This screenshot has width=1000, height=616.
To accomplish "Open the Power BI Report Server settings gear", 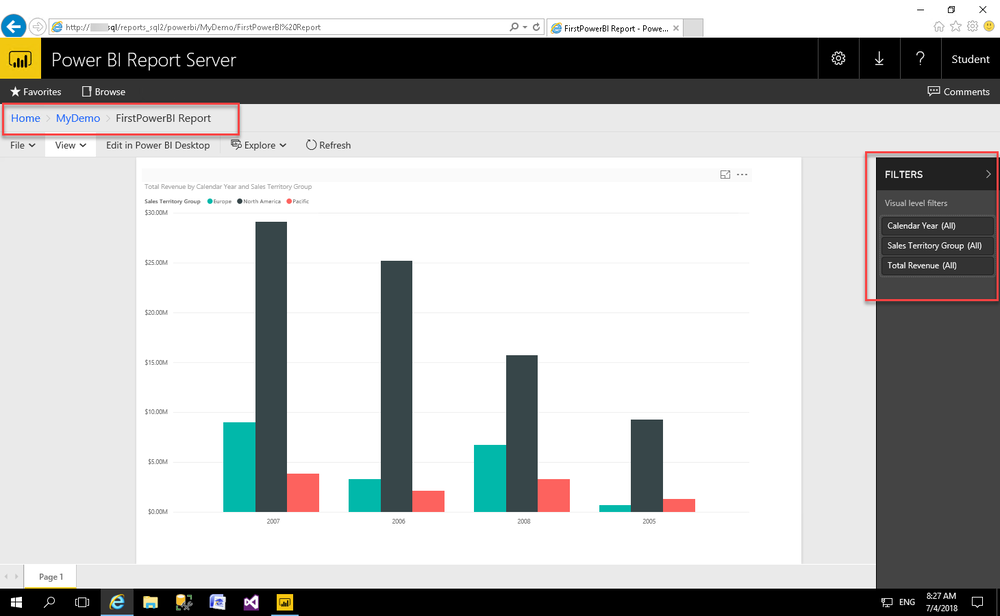I will pyautogui.click(x=839, y=58).
